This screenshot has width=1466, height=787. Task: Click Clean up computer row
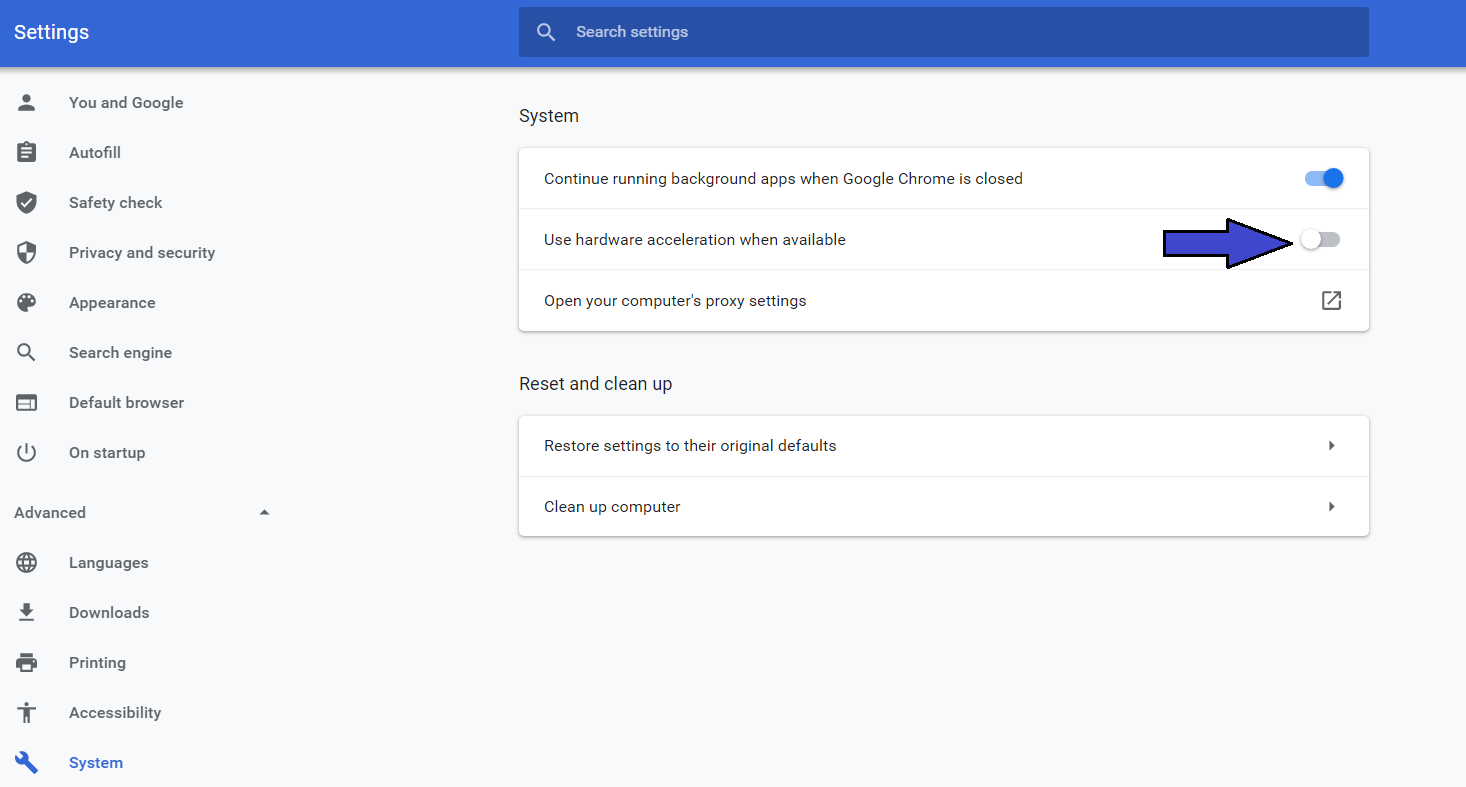pyautogui.click(x=943, y=506)
